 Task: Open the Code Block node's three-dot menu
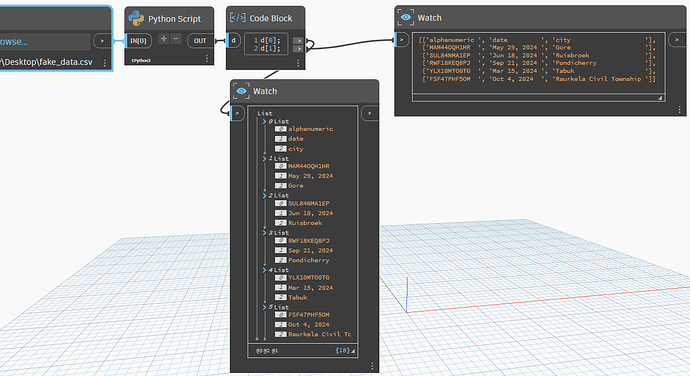pyautogui.click(x=298, y=63)
